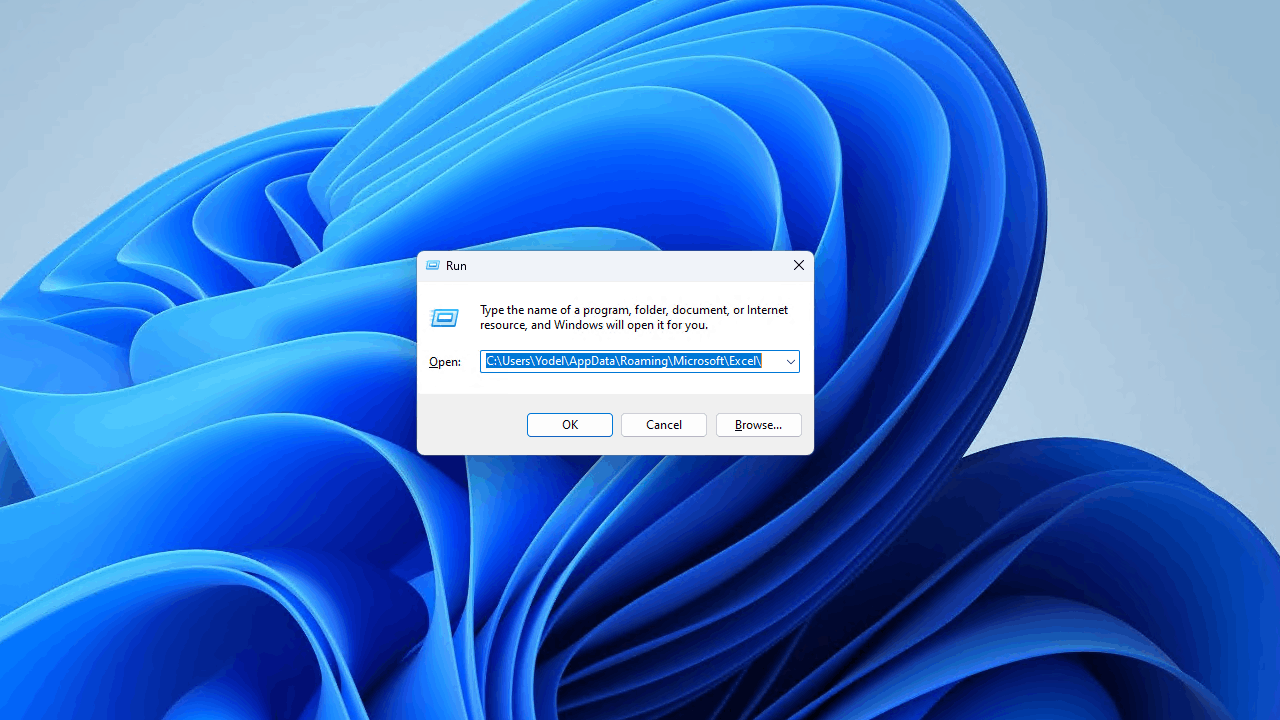Close the Run dialog with X
1280x720 pixels.
pyautogui.click(x=798, y=265)
